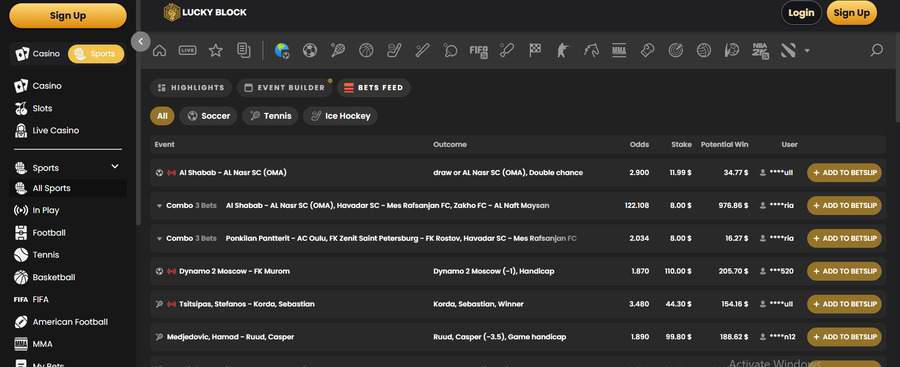Image resolution: width=900 pixels, height=367 pixels.
Task: Add 2.034 odds combo to betslip
Action: [x=844, y=238]
